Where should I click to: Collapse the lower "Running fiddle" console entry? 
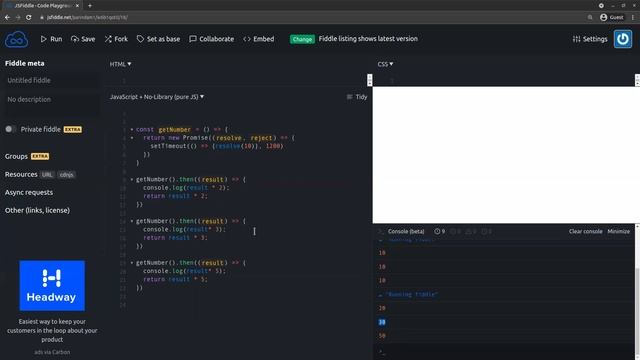point(380,295)
